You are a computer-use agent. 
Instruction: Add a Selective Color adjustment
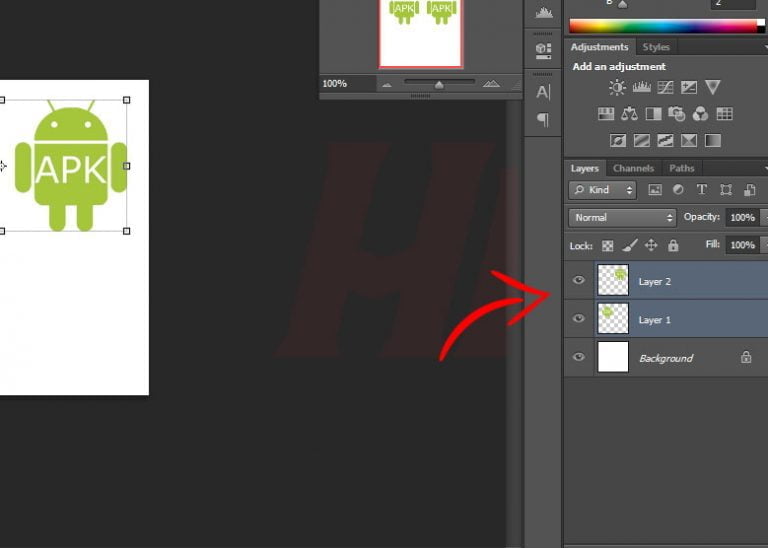[x=689, y=141]
